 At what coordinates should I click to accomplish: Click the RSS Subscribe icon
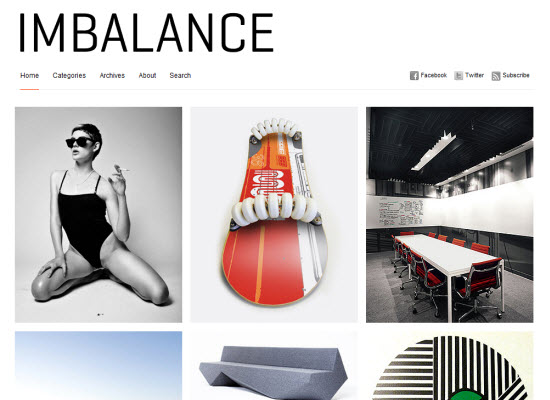[x=496, y=76]
